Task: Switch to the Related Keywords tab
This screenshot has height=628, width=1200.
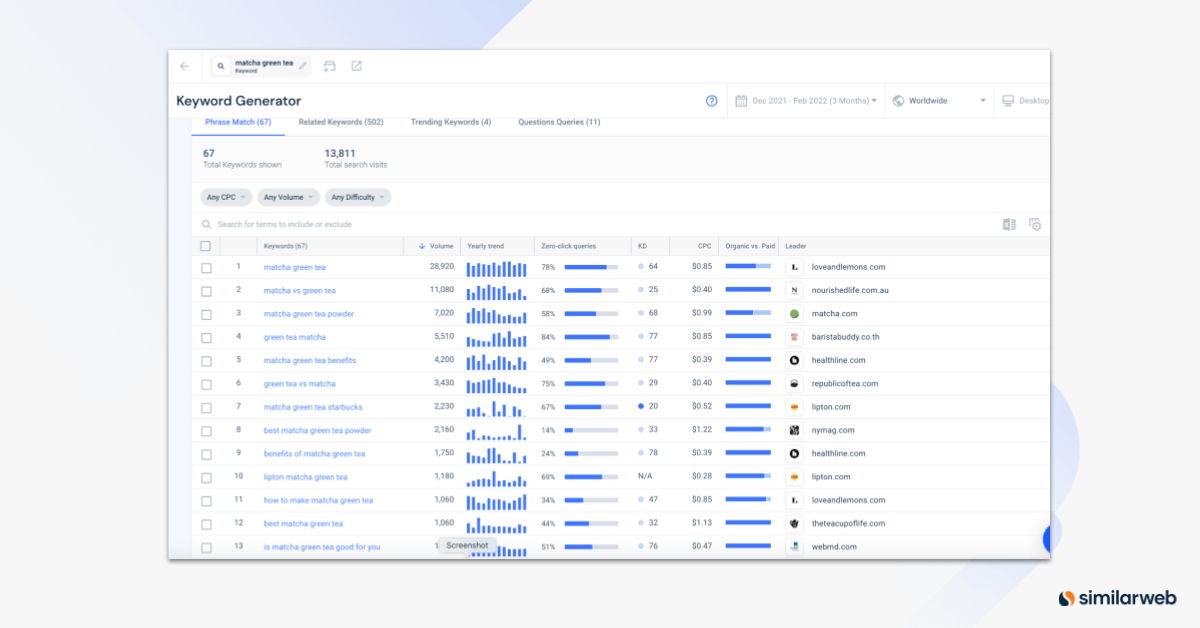Action: point(341,122)
